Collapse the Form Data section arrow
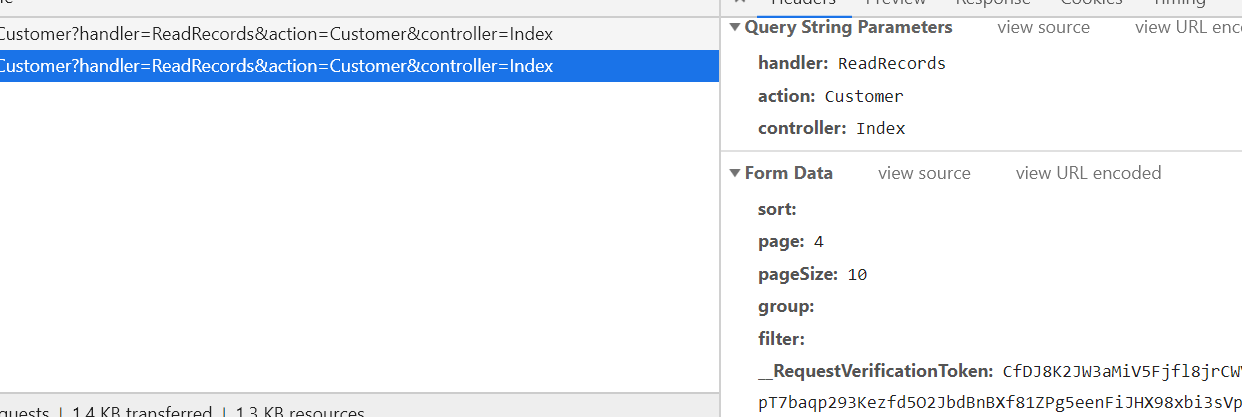Screen dimensions: 1242x417 pyautogui.click(x=736, y=173)
